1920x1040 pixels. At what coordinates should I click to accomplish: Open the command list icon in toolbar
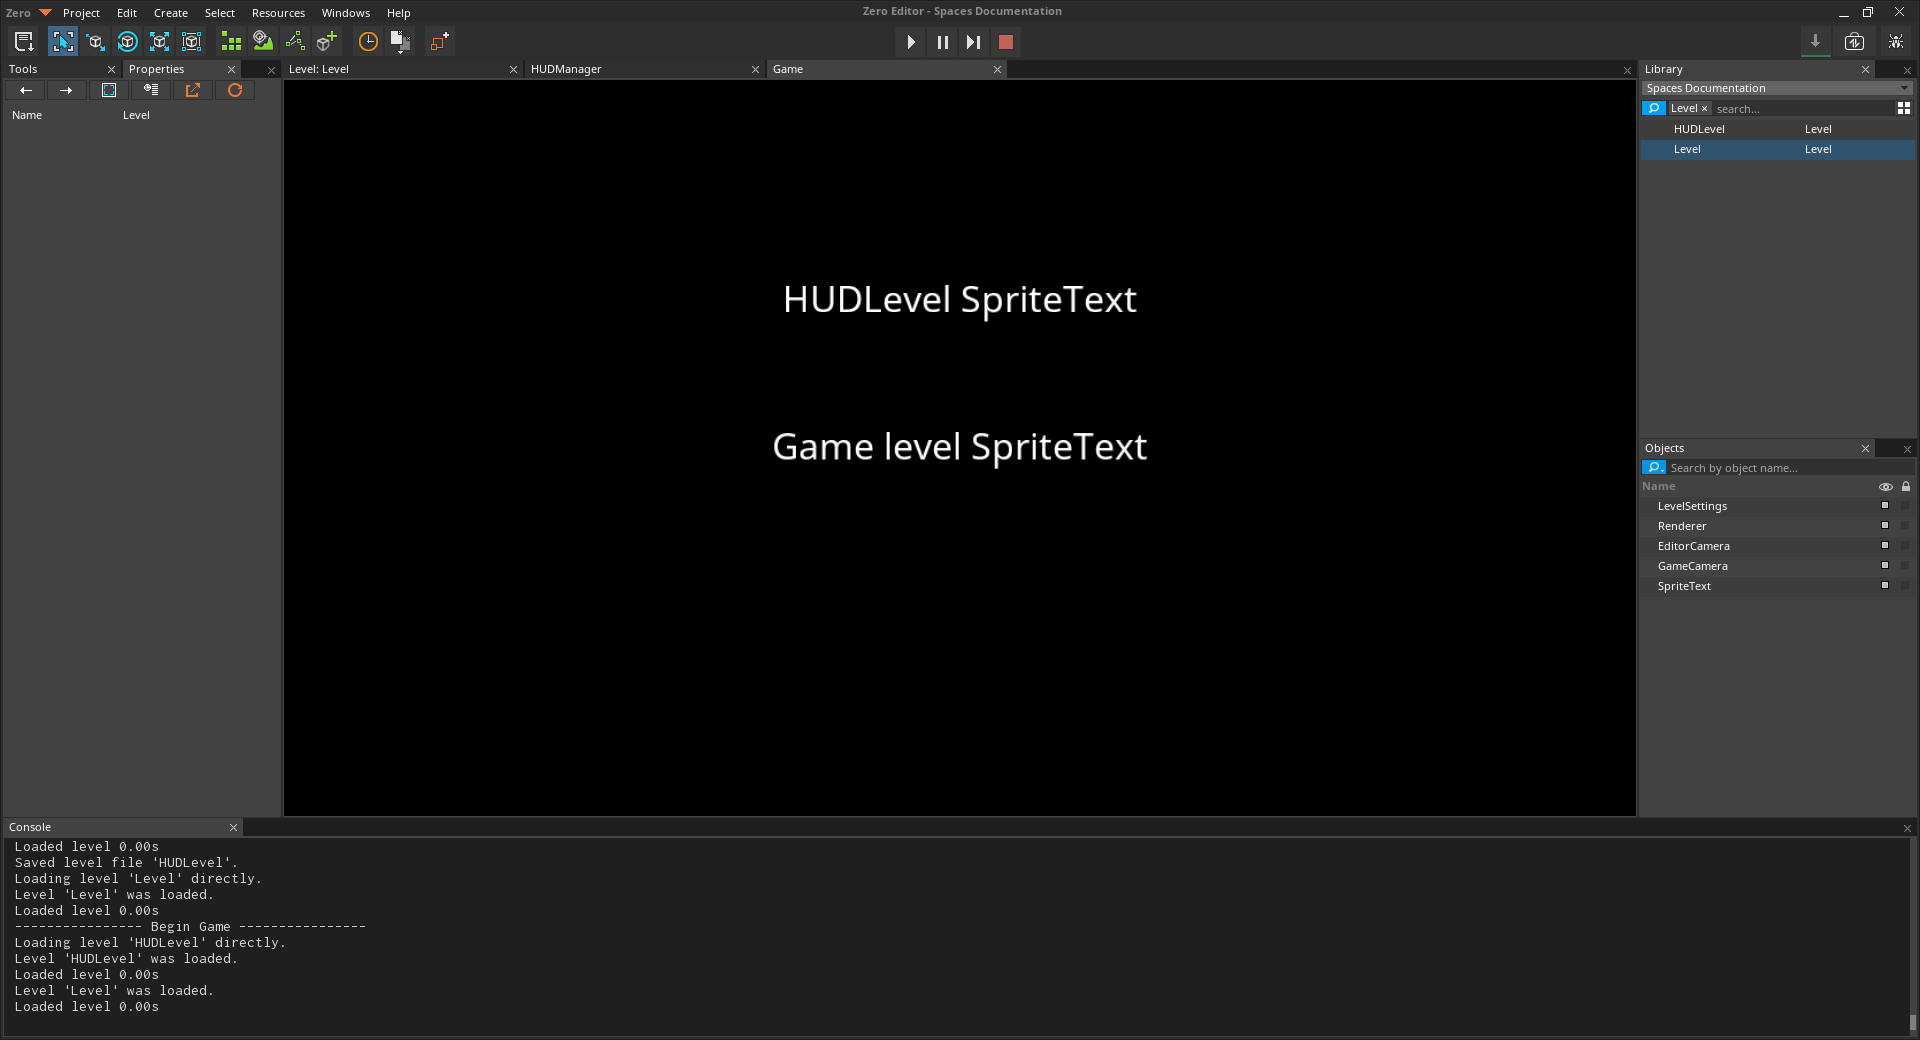[24, 41]
